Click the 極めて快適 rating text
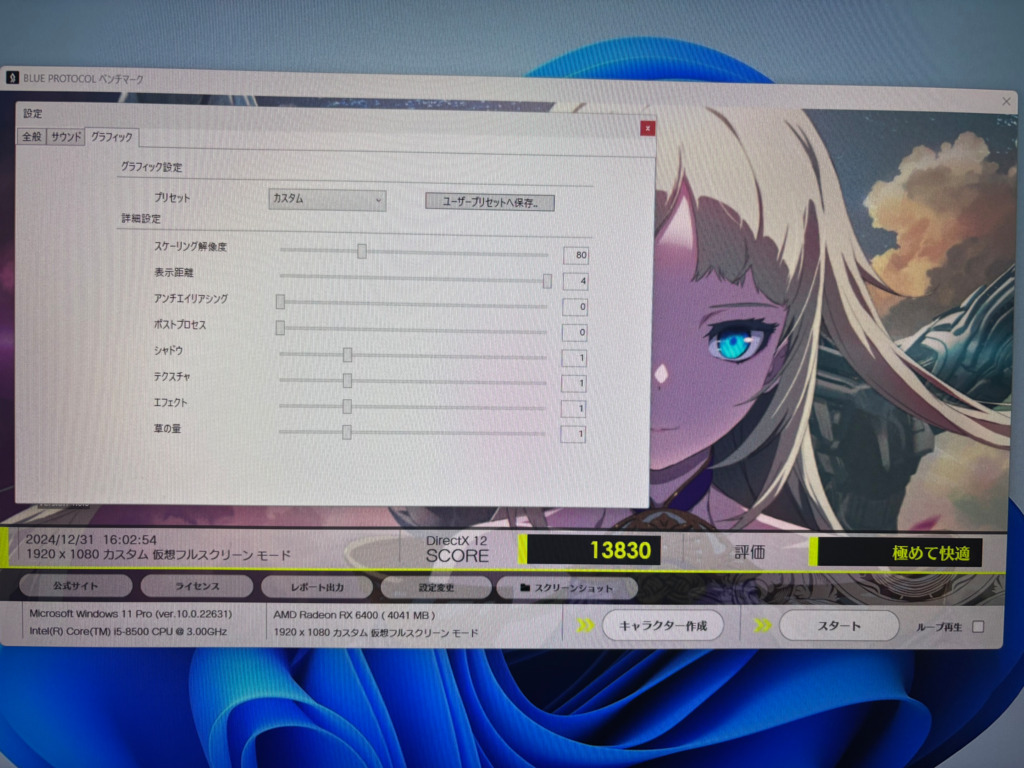Image resolution: width=1024 pixels, height=768 pixels. pyautogui.click(x=931, y=554)
